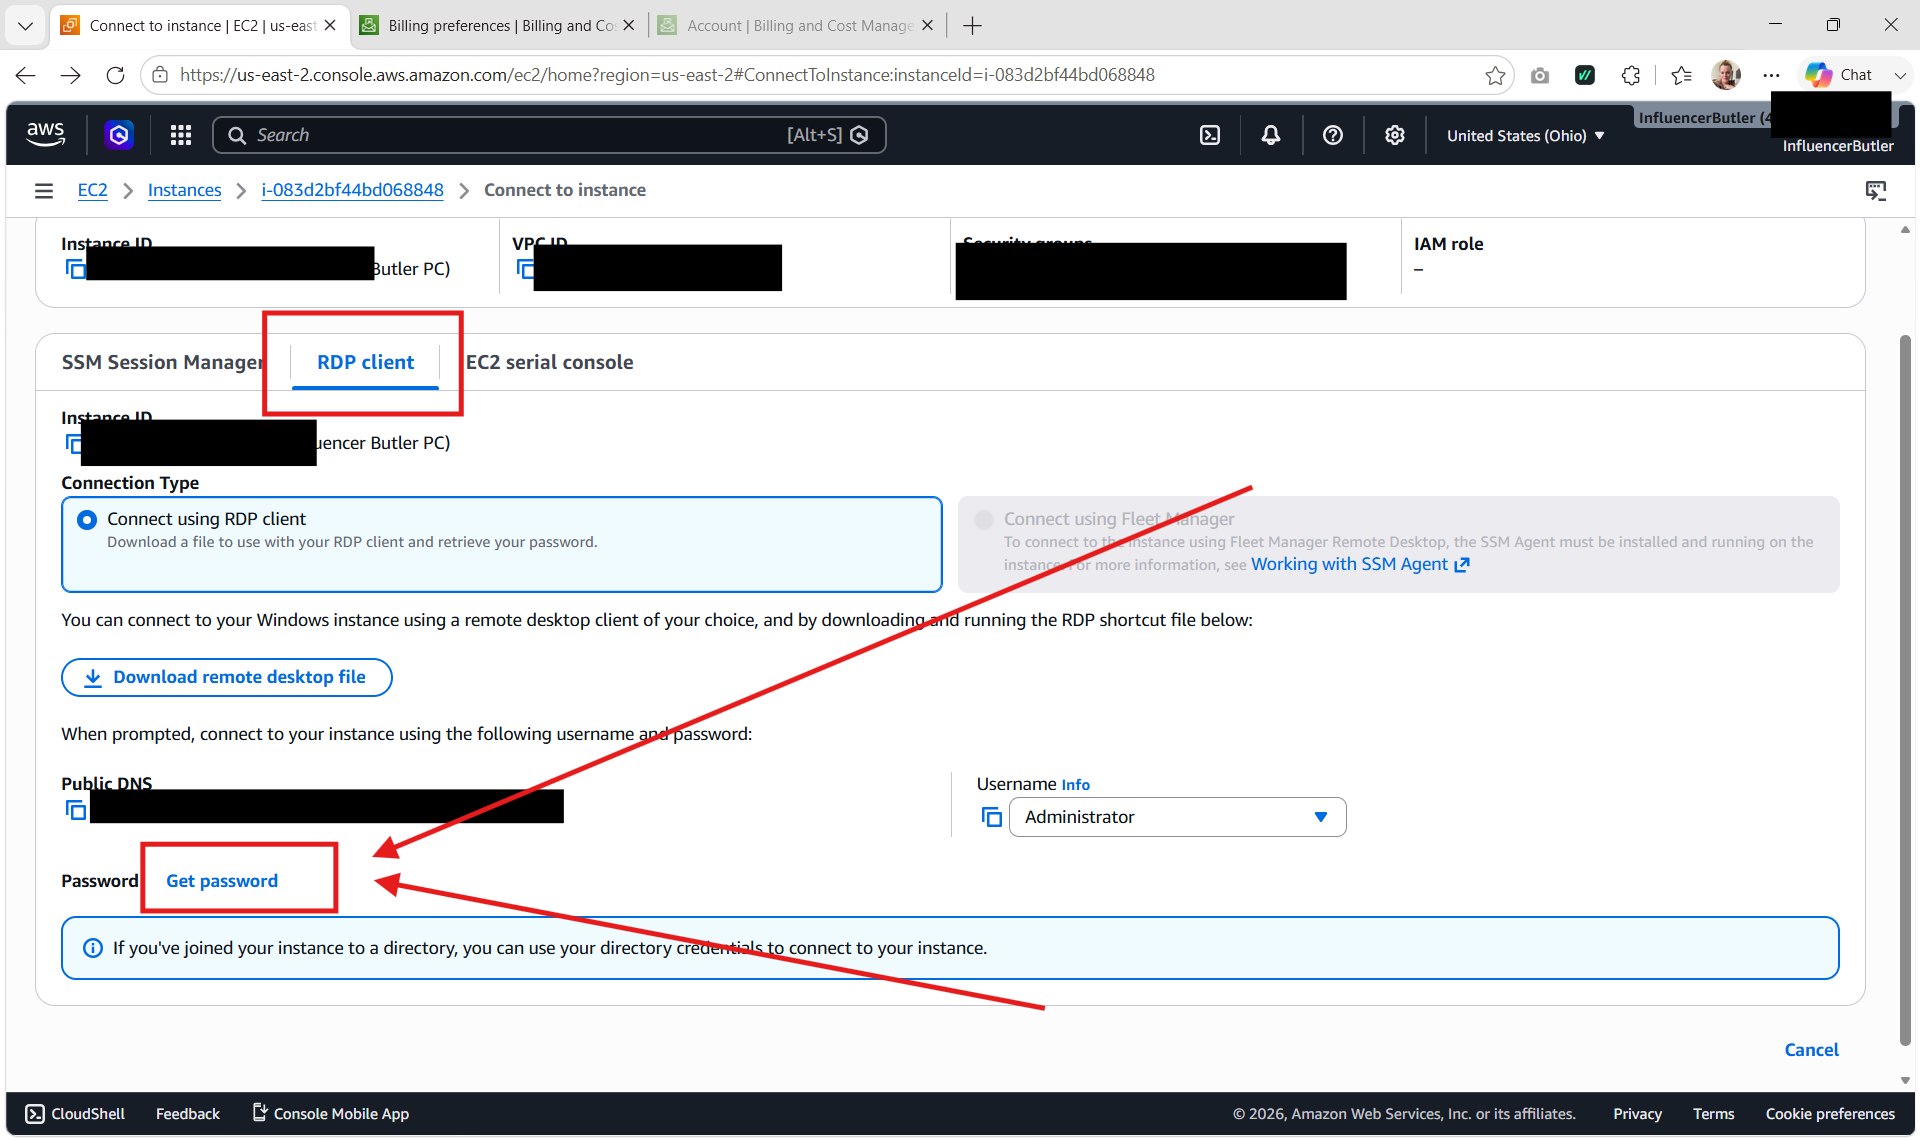Go to Instances in the breadcrumb
The height and width of the screenshot is (1140, 1920).
[185, 190]
